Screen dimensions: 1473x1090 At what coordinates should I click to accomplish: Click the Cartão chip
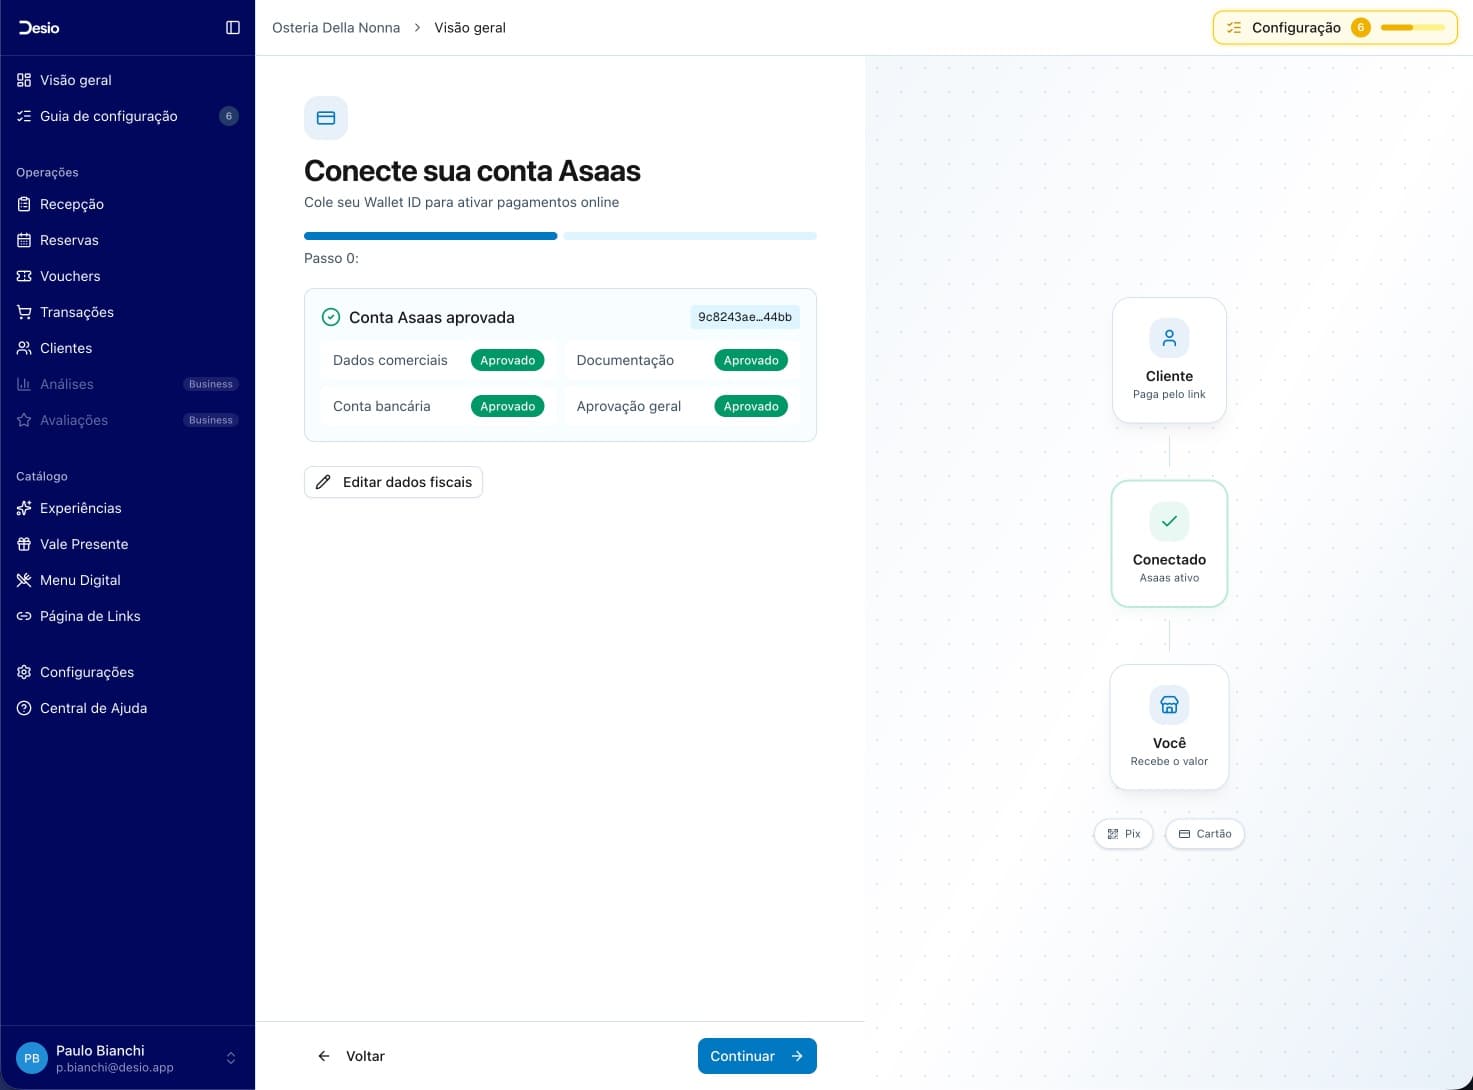coord(1205,834)
